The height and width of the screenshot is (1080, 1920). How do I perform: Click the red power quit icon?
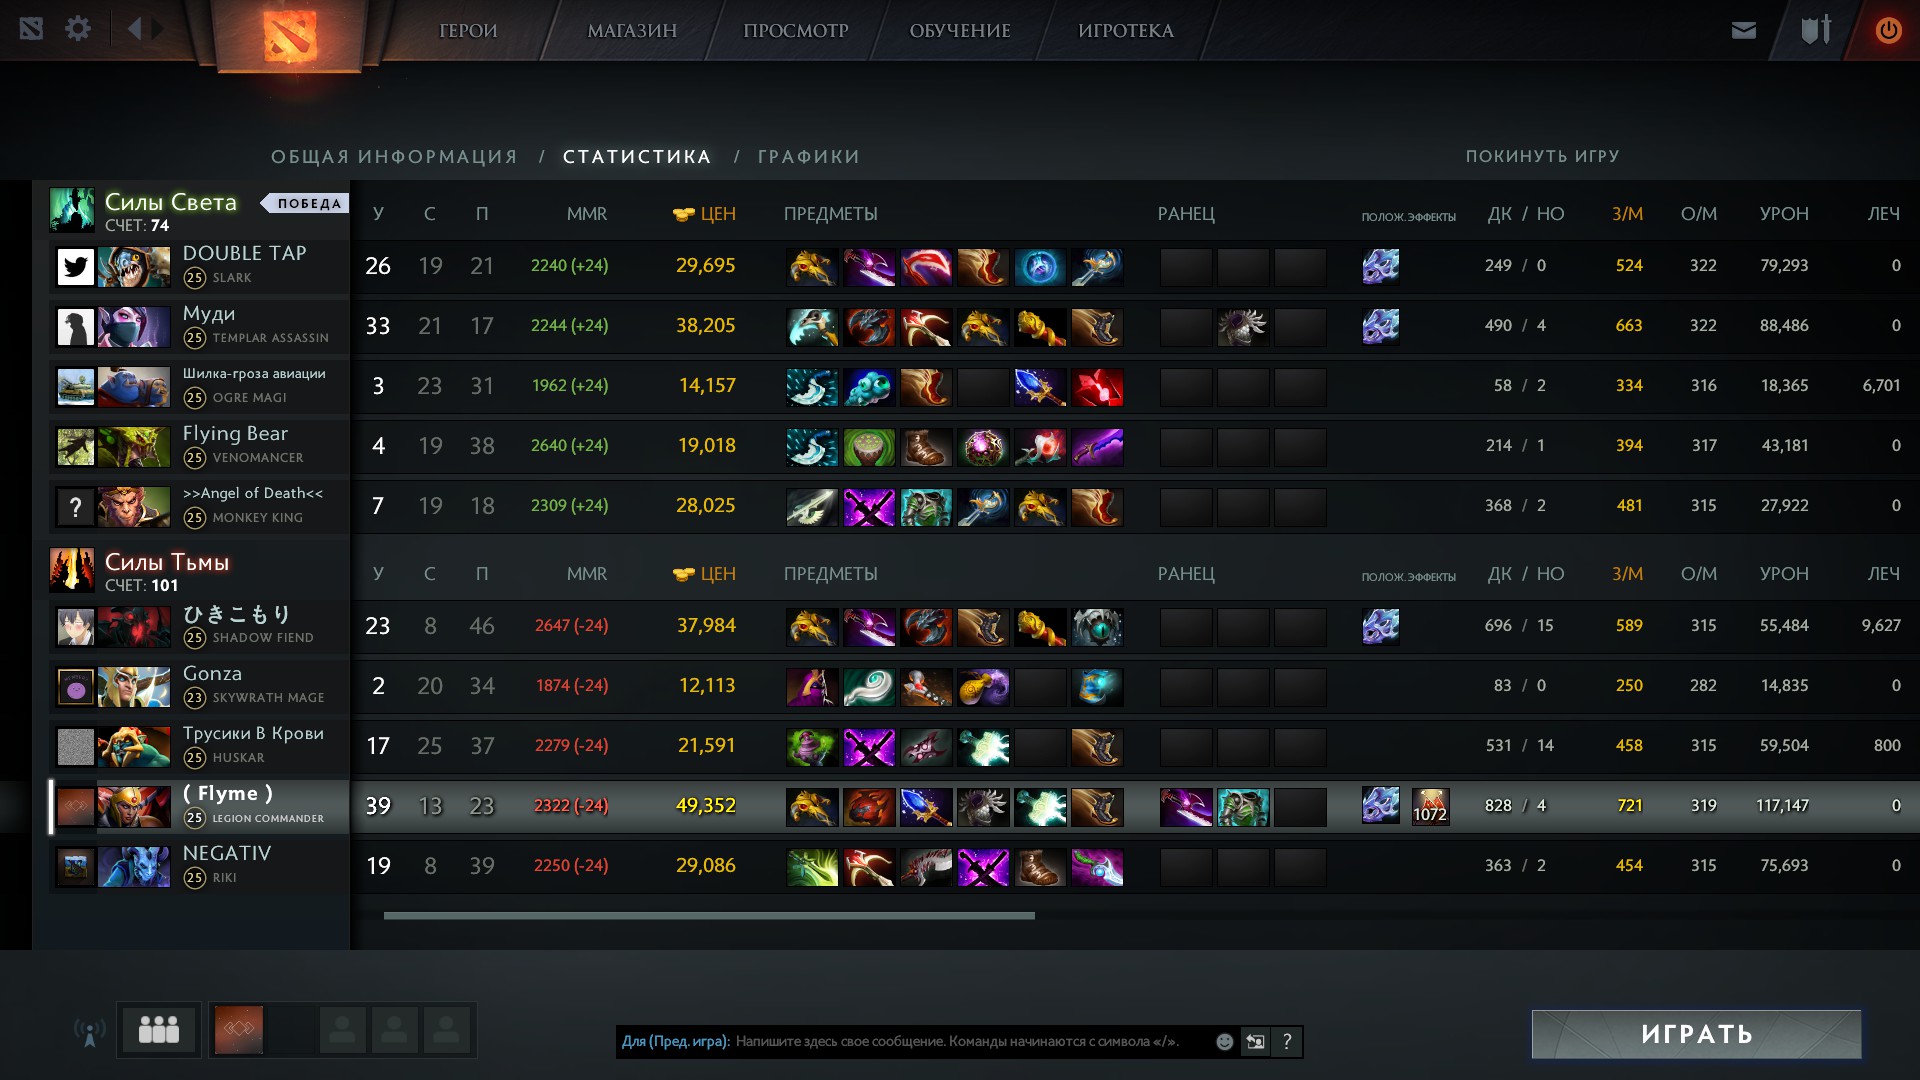[x=1888, y=30]
